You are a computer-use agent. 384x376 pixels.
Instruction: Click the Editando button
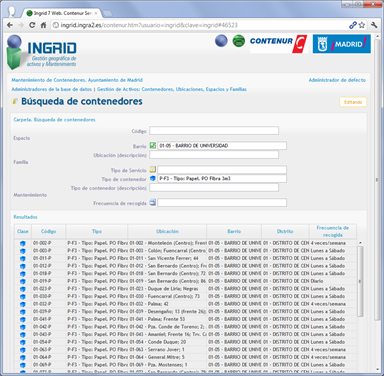(x=353, y=102)
